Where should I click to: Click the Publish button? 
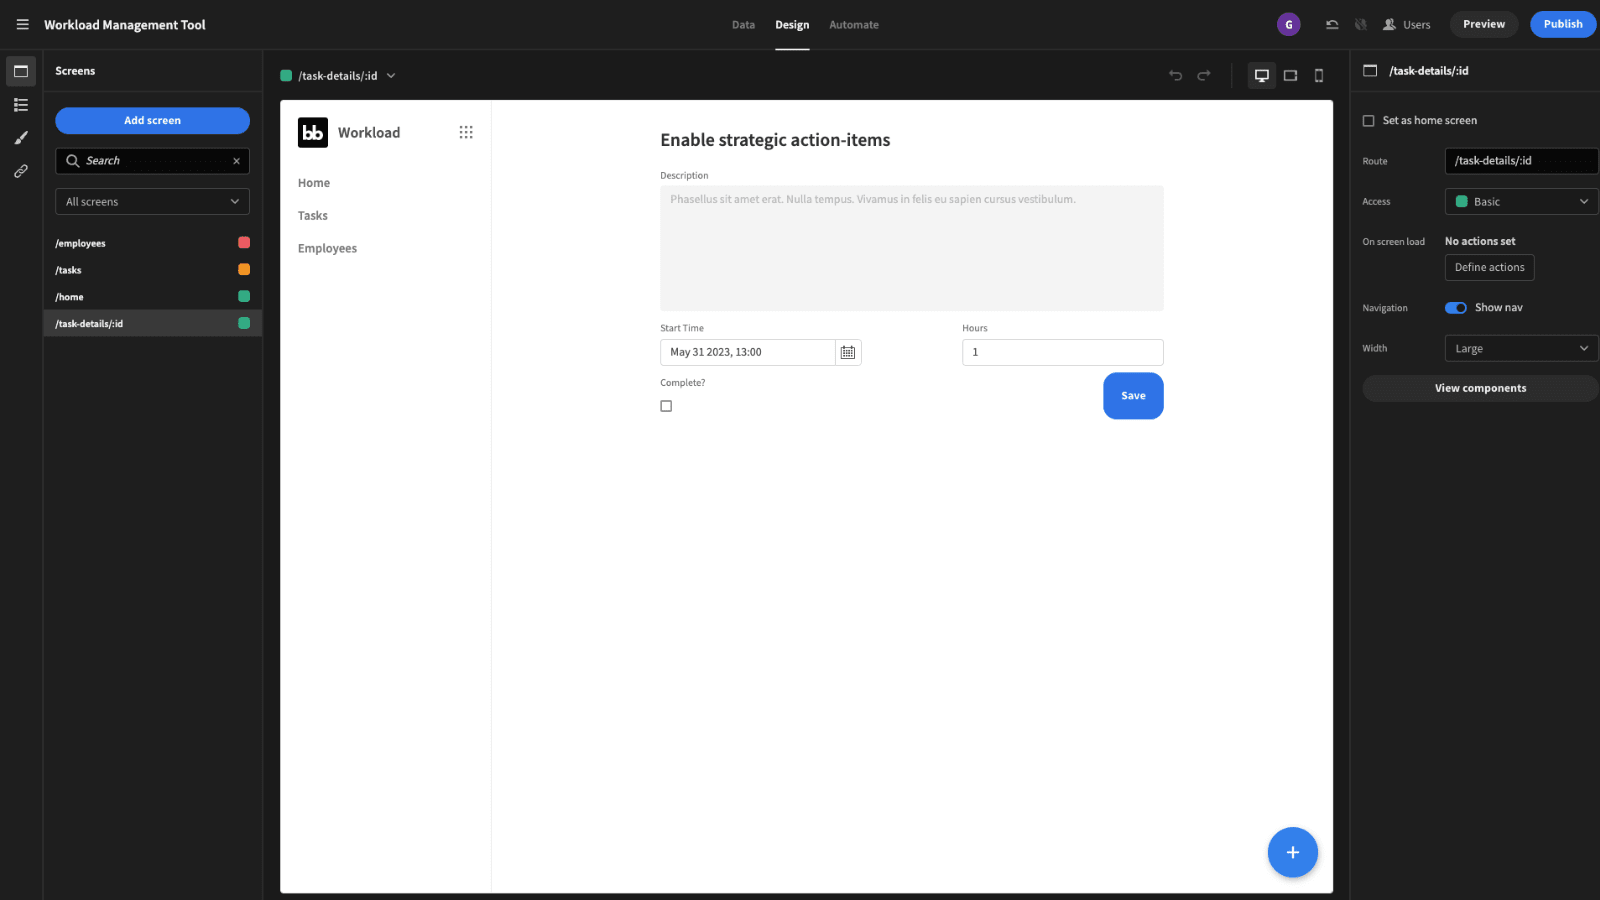pos(1563,24)
